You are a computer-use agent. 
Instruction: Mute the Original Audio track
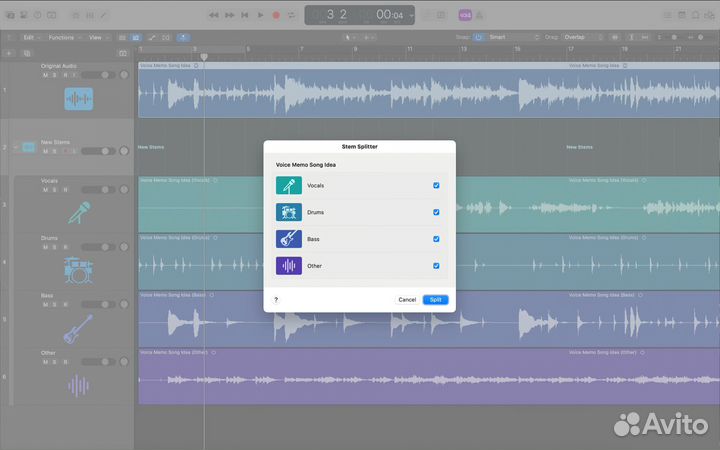pos(45,75)
